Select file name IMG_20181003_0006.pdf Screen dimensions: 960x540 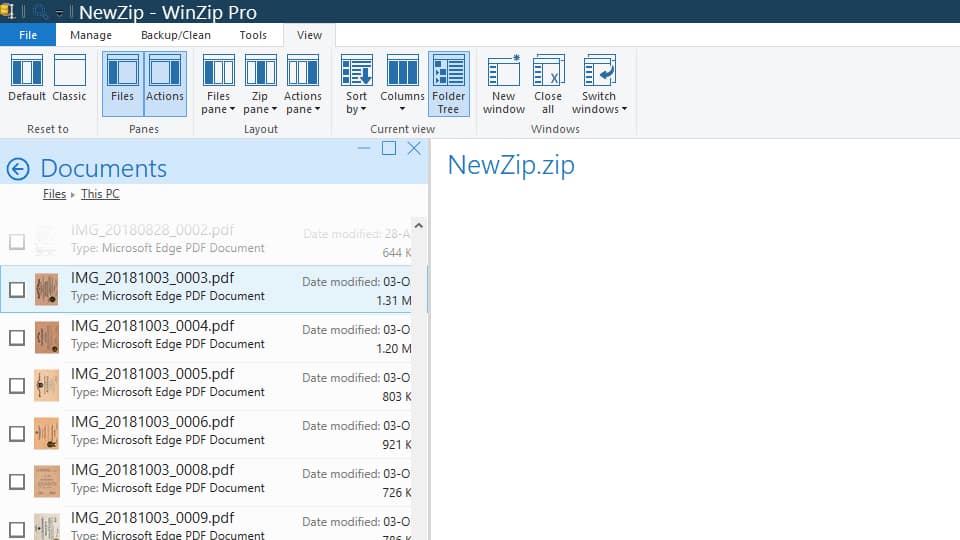pos(152,422)
